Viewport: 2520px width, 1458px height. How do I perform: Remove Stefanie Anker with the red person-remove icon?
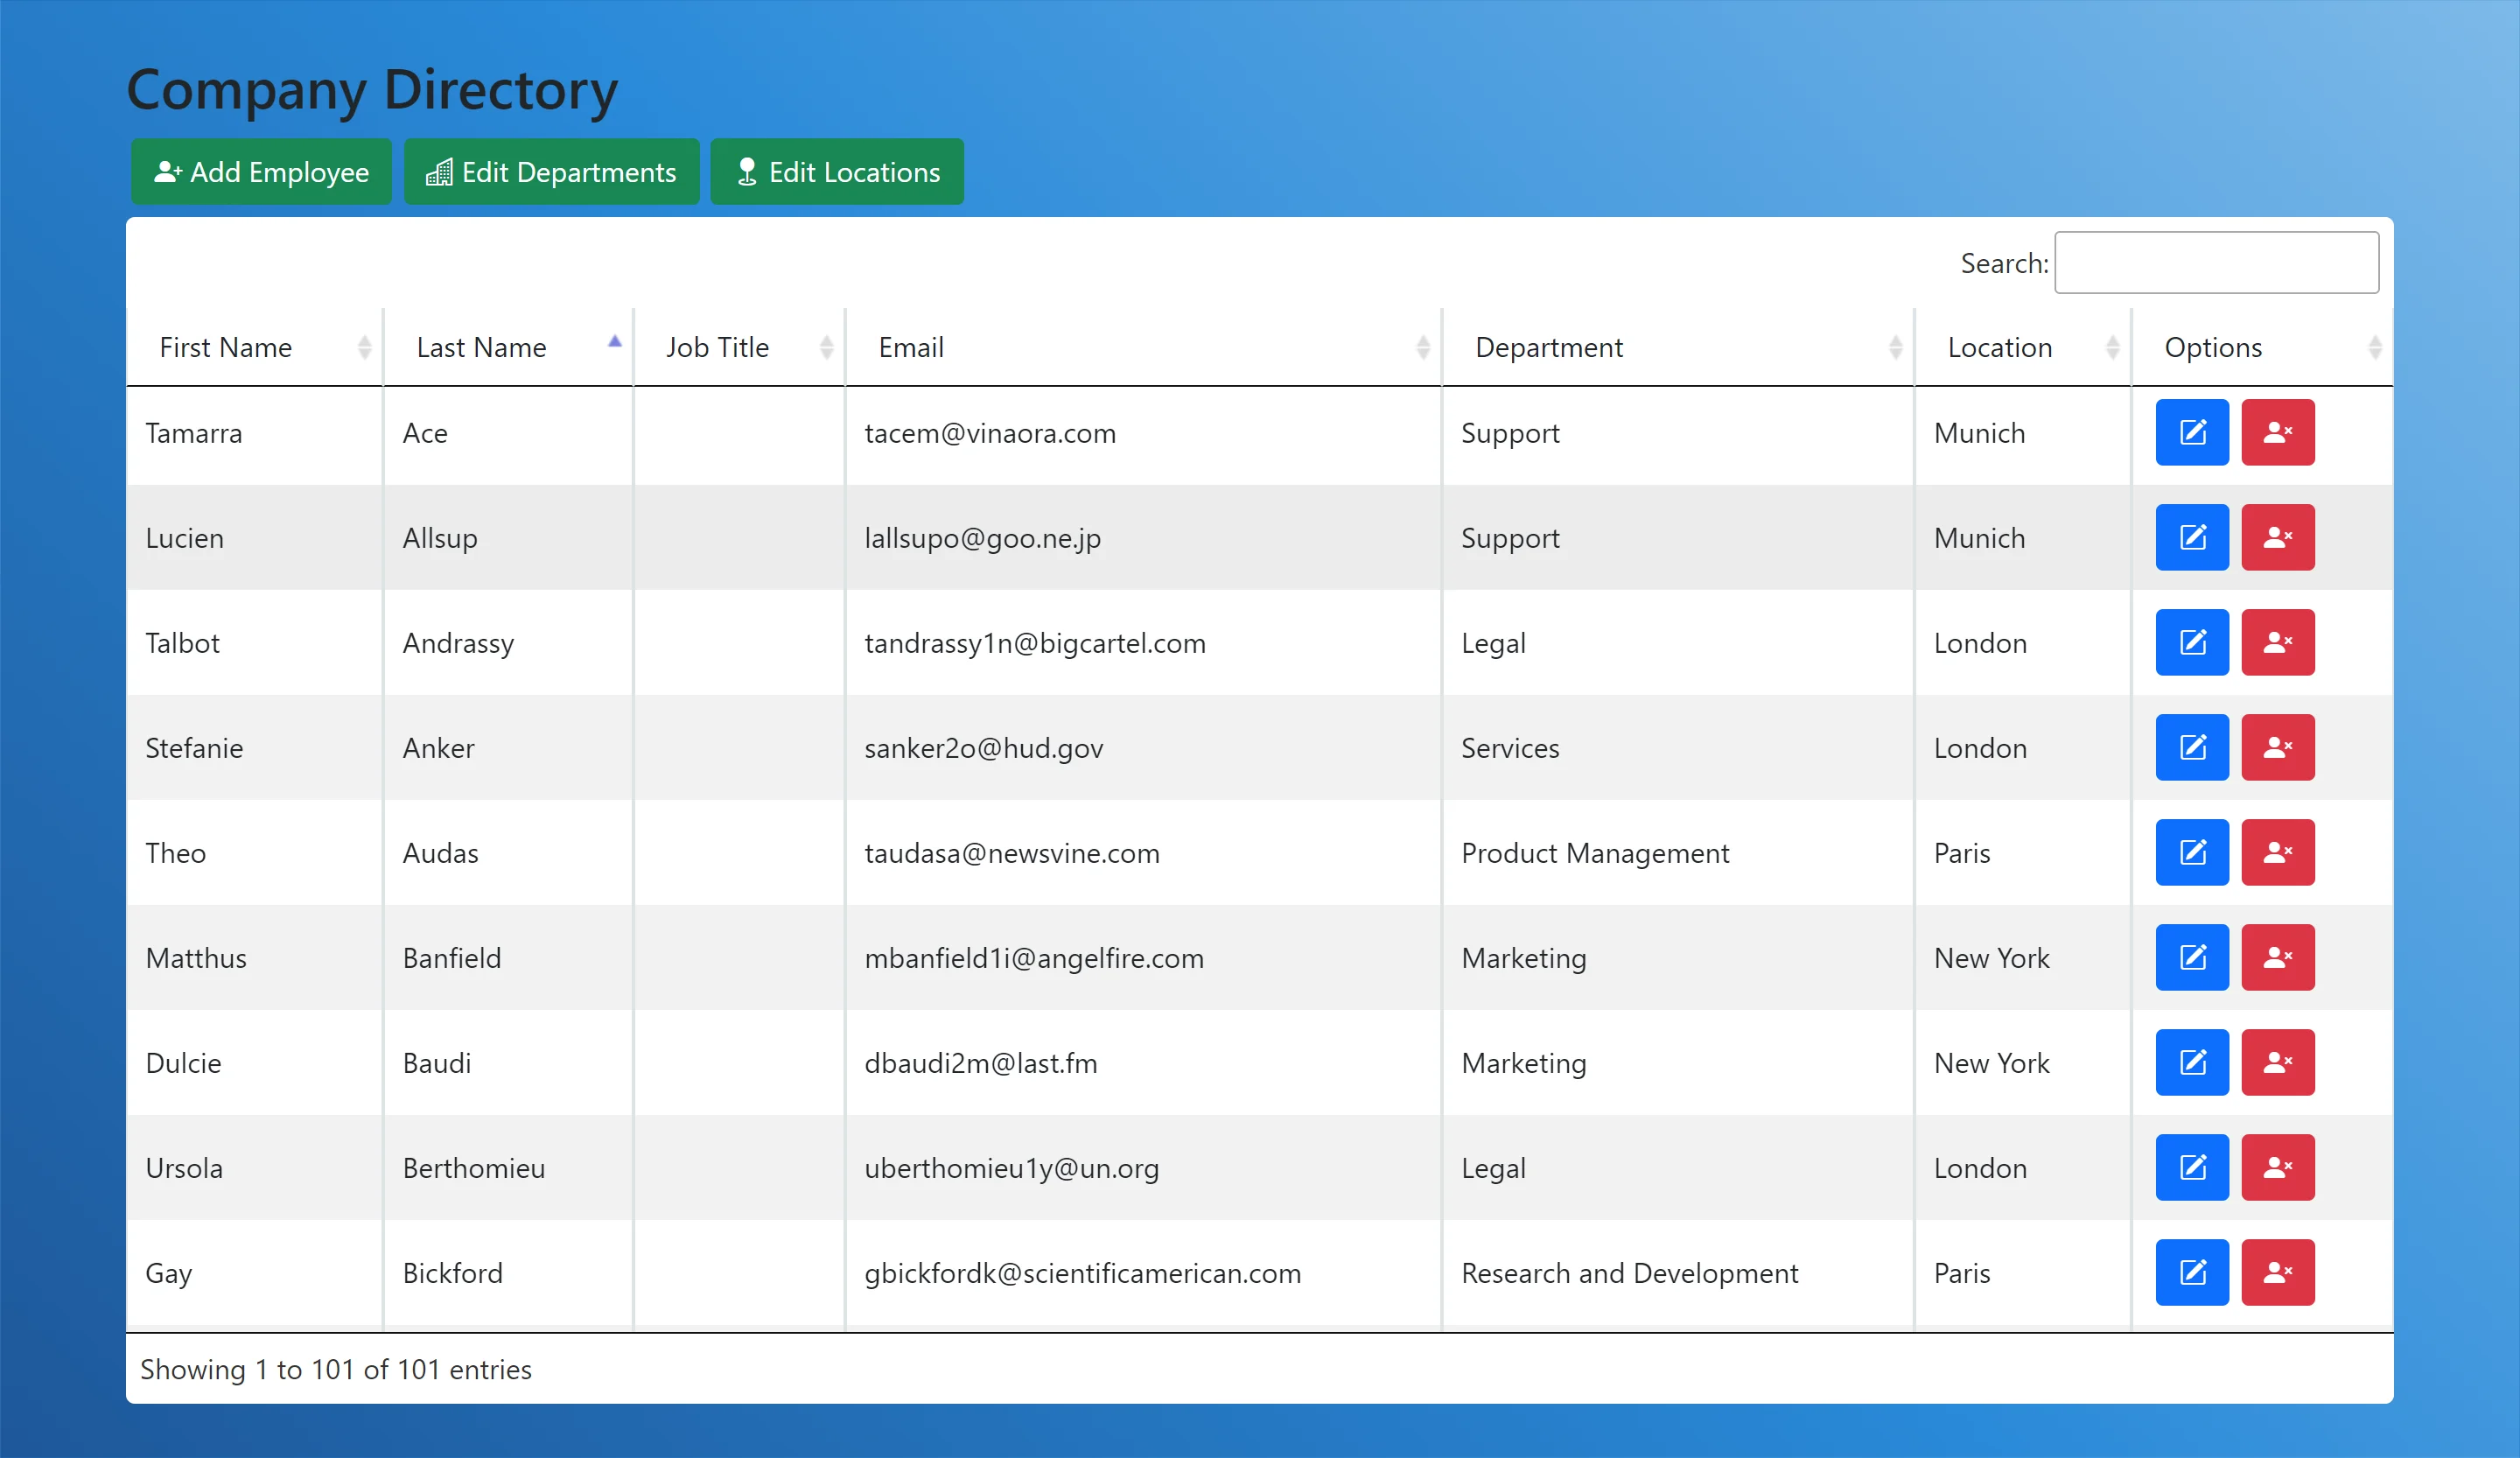[2277, 747]
